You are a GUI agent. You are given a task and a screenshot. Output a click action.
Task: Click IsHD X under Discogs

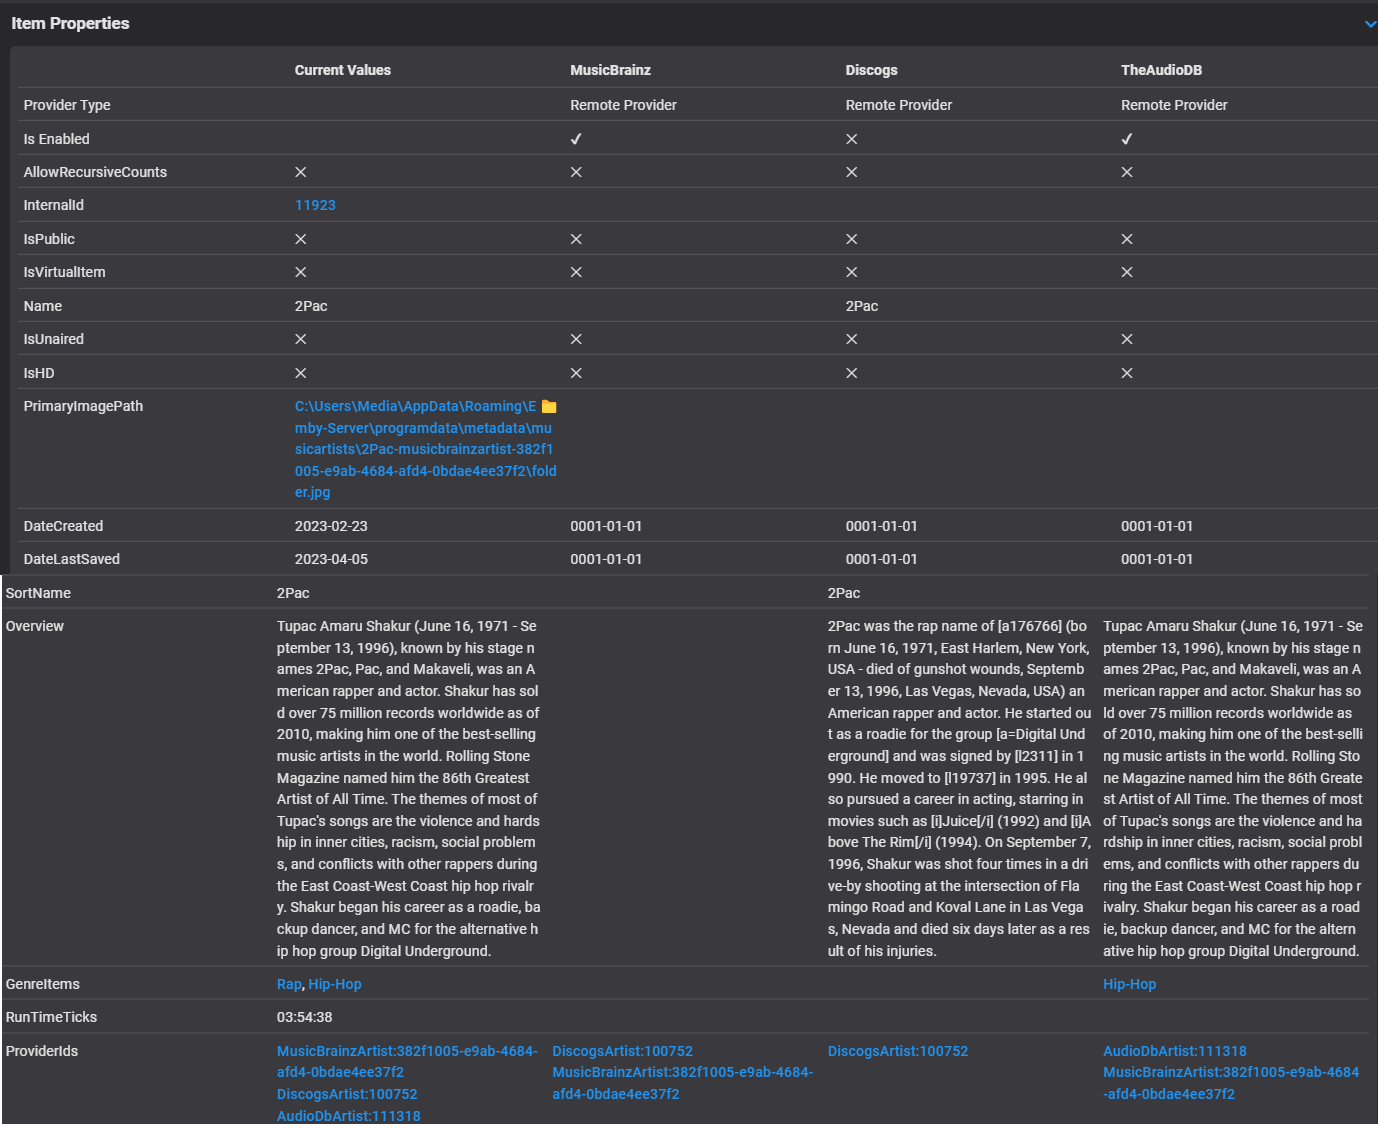(852, 373)
